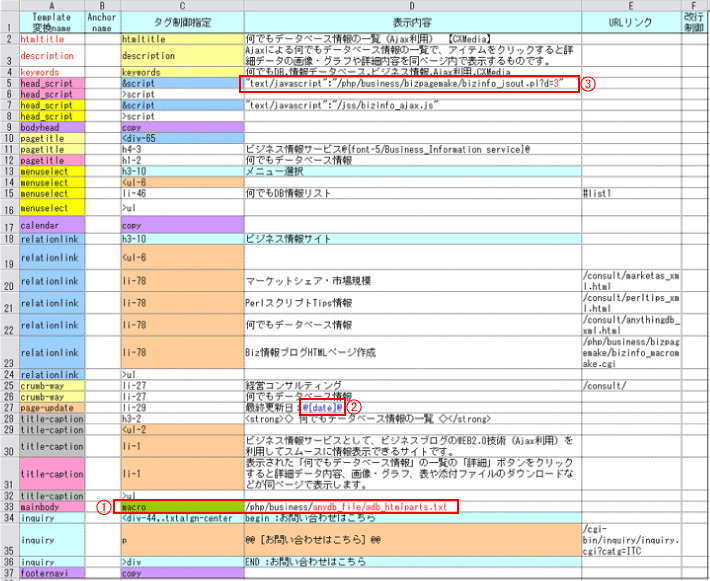The height and width of the screenshot is (581, 710).
Task: Click the '@@ [お問い合わせはこちら] @@' cell
Action: coord(413,540)
